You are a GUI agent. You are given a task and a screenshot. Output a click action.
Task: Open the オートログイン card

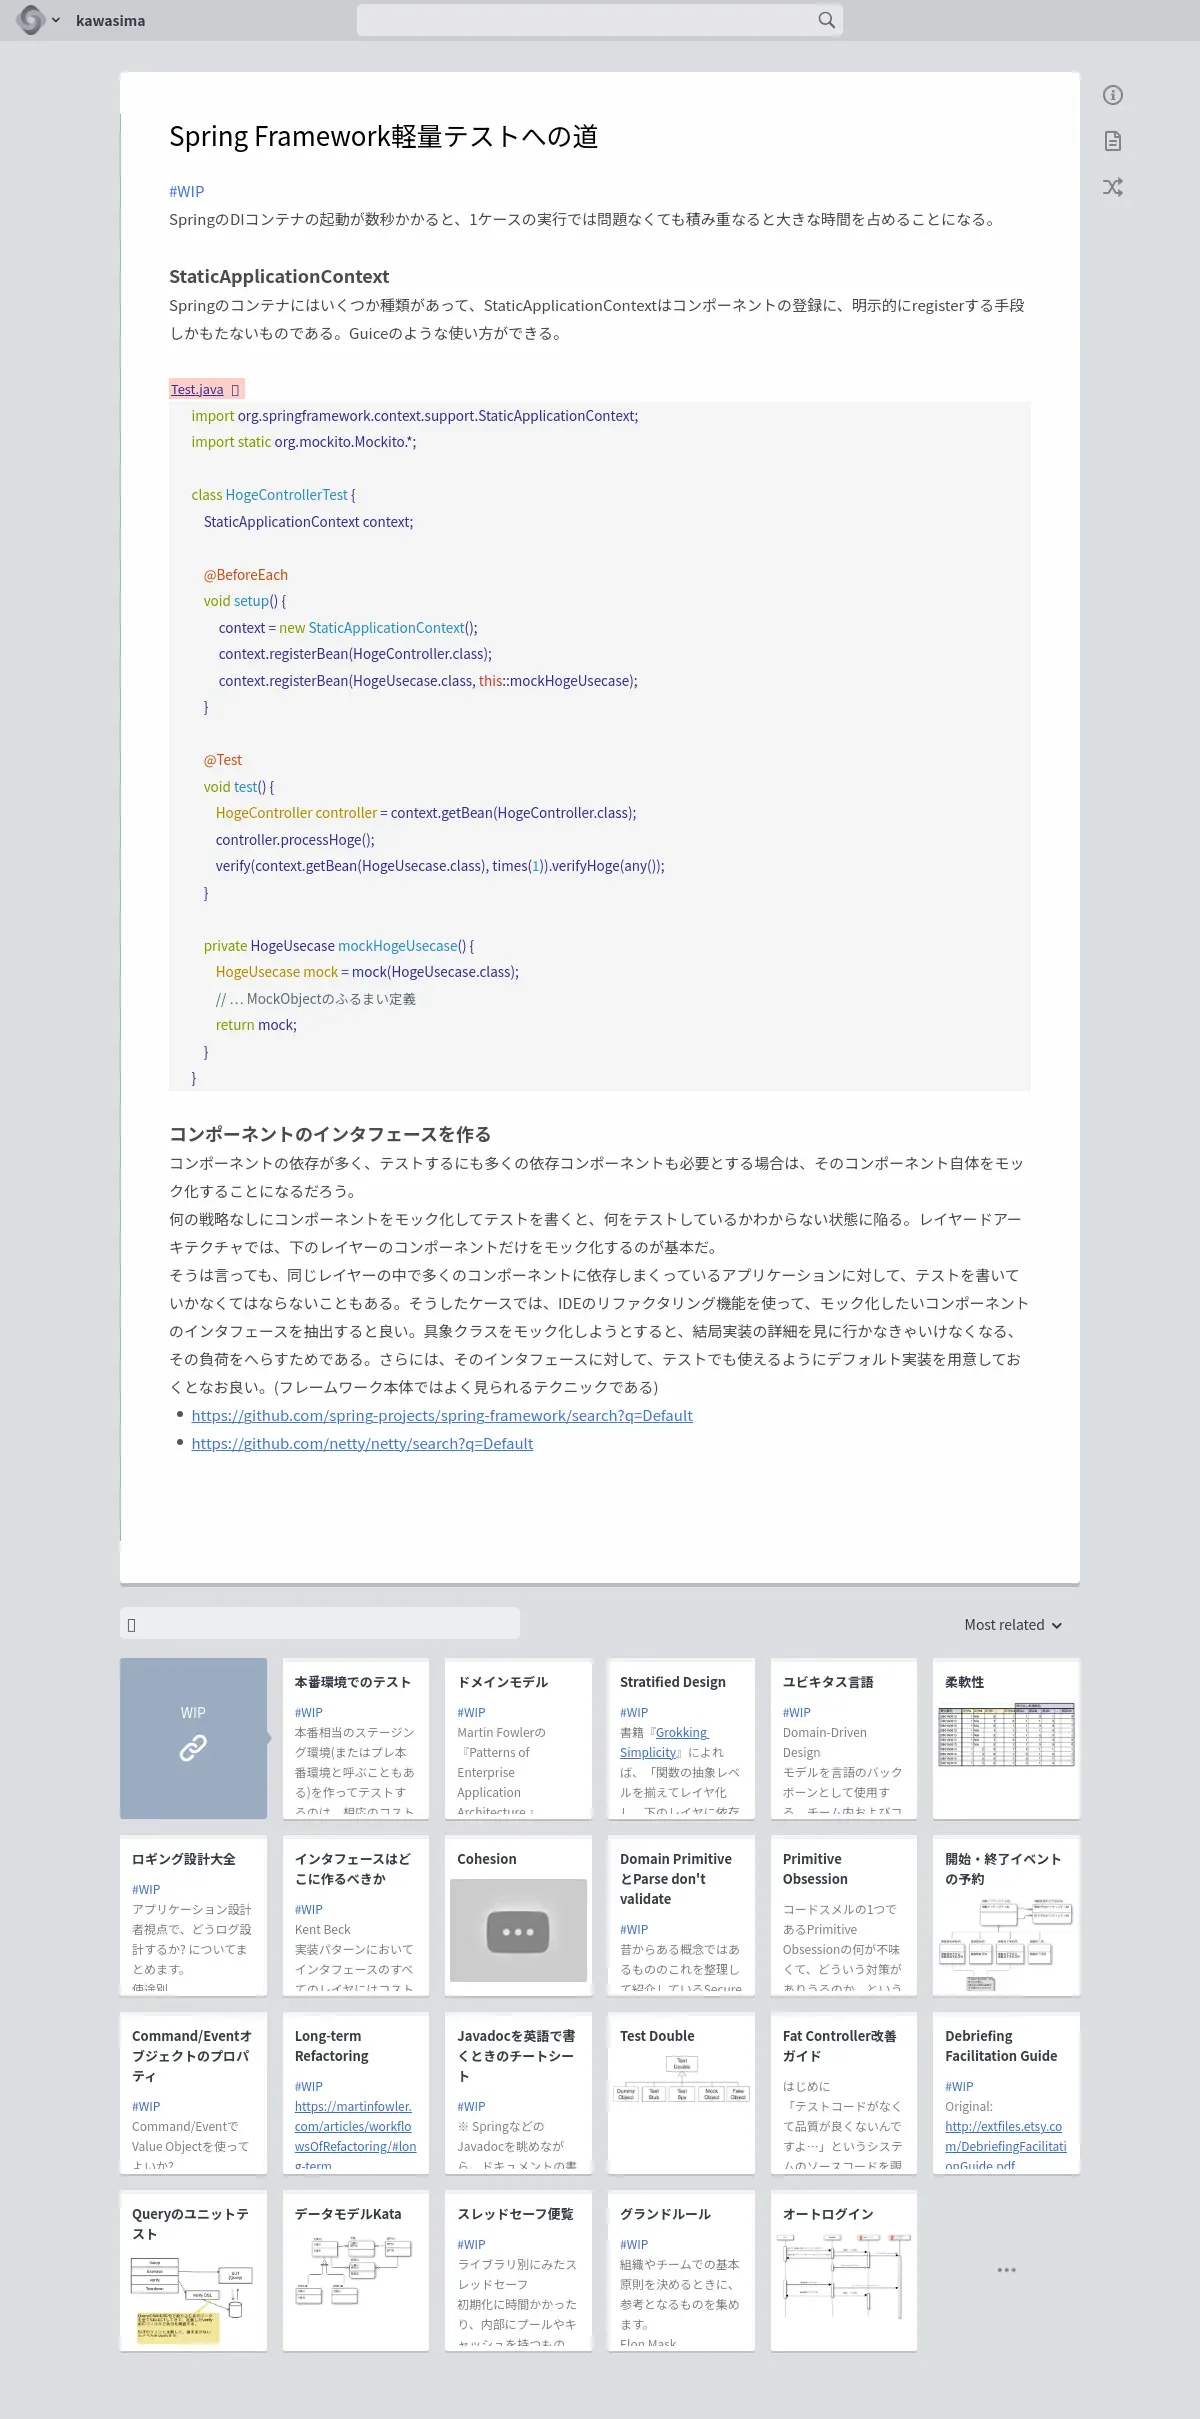[x=844, y=2270]
